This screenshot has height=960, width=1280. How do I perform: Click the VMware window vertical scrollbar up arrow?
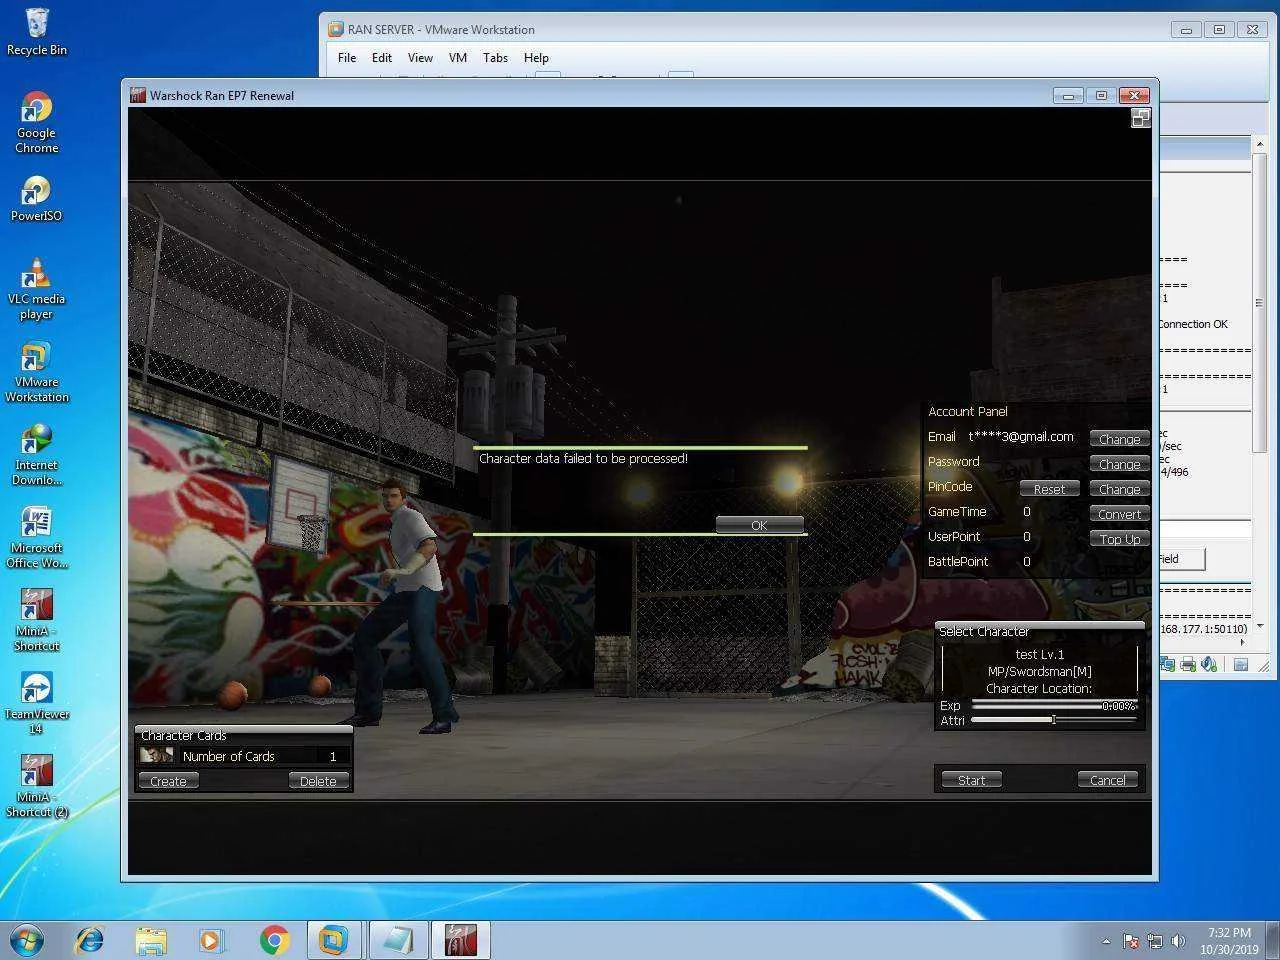tap(1259, 146)
